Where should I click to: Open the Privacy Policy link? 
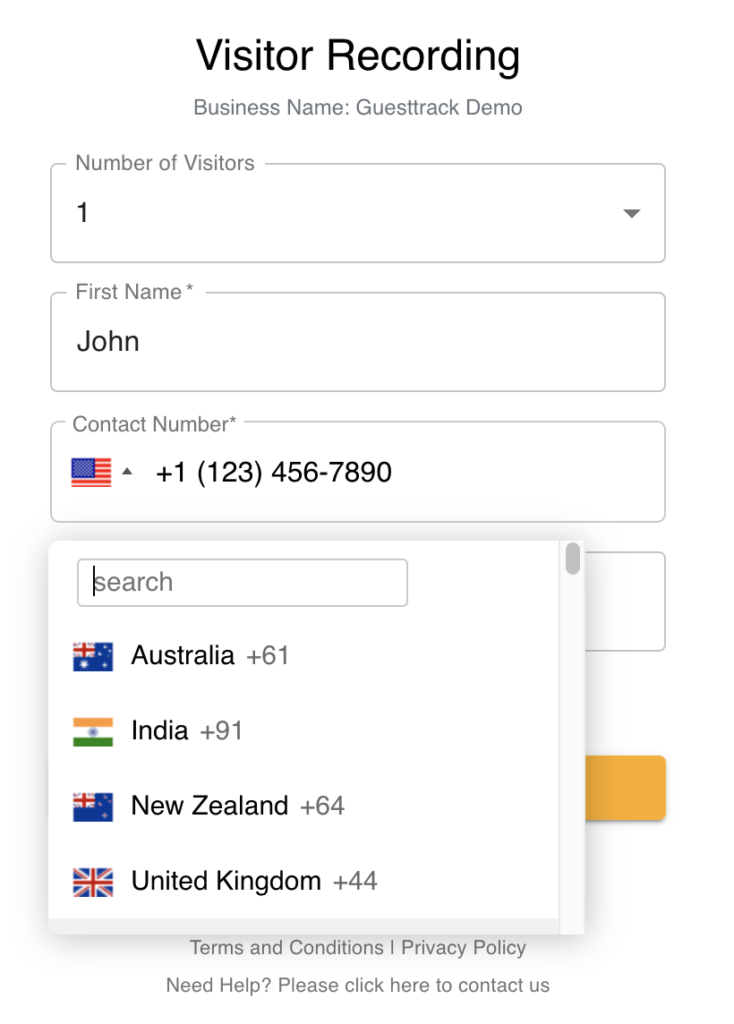[x=463, y=947]
